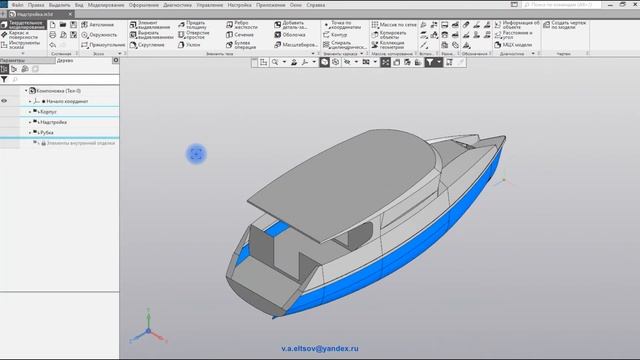
Task: Select Элементы внутренней отделки tree item
Action: click(x=80, y=143)
